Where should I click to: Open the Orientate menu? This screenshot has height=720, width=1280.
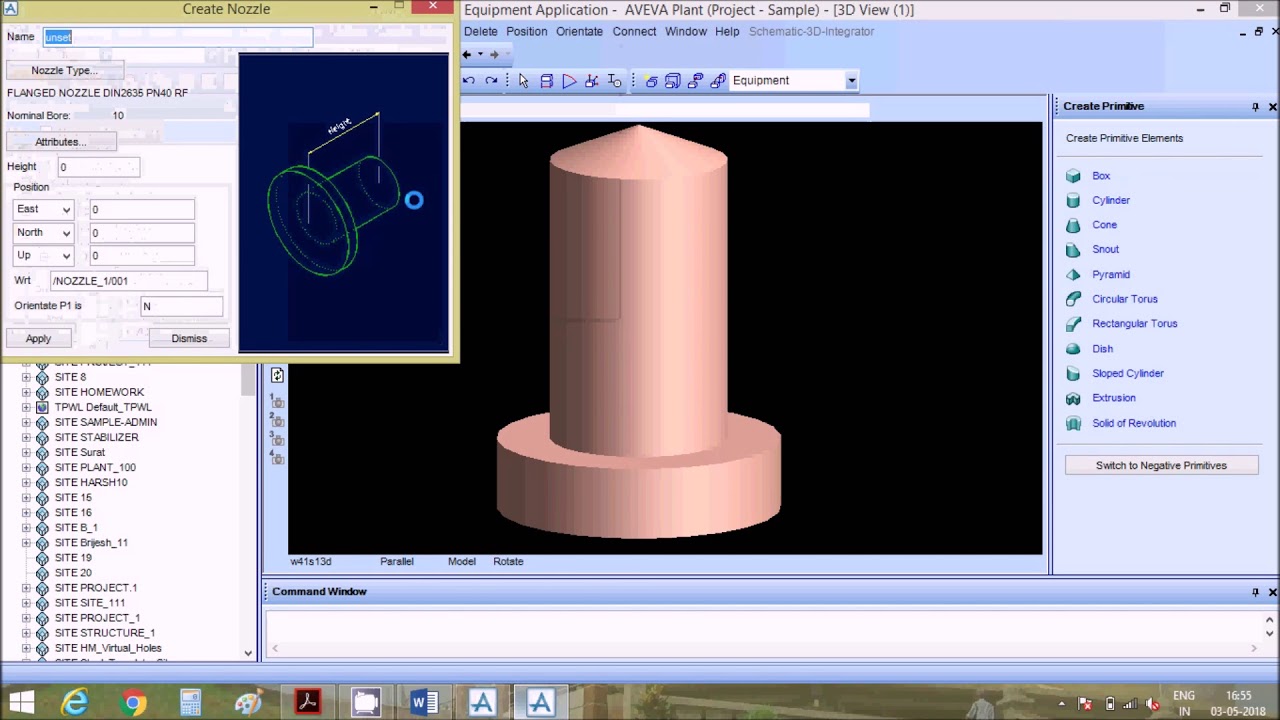[x=579, y=31]
